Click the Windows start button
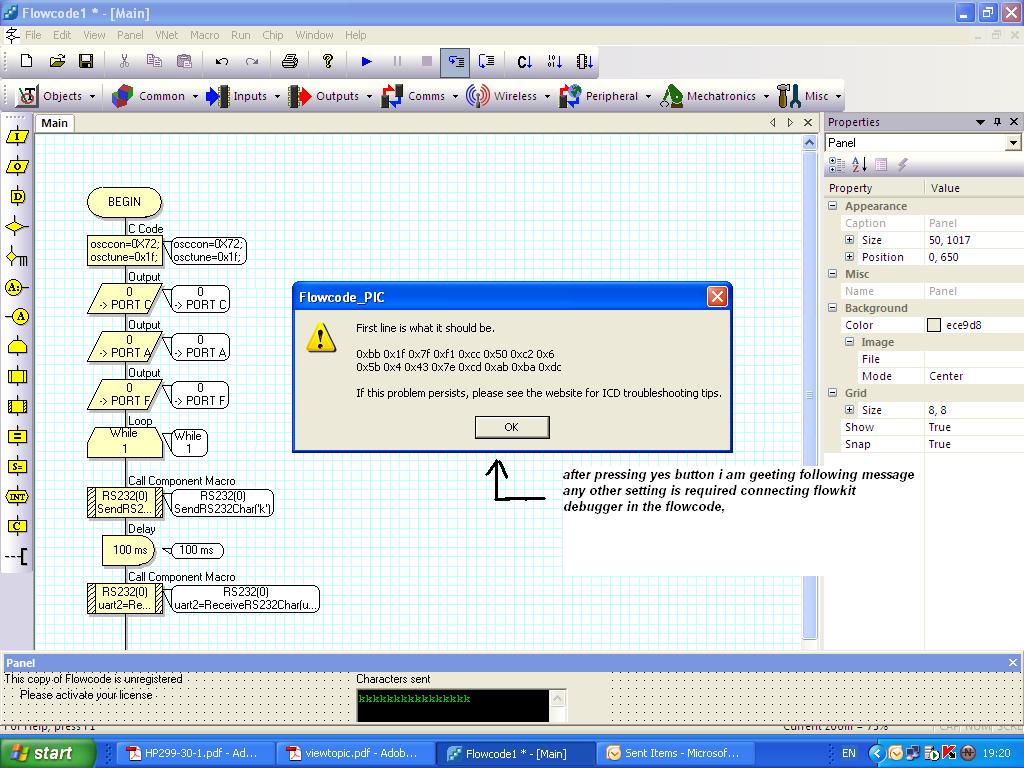Viewport: 1024px width, 768px height. [47, 753]
